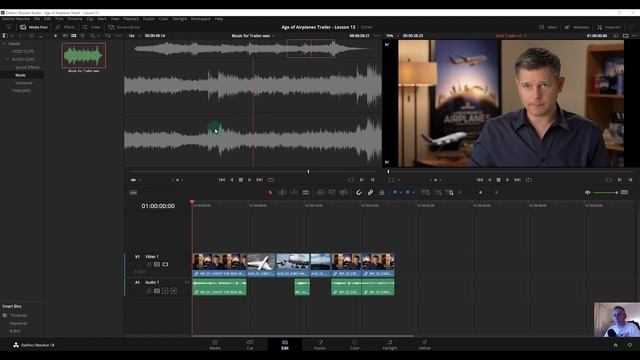Click the Insert Clip toolbar icon
The width and height of the screenshot is (640, 360).
(x=320, y=192)
